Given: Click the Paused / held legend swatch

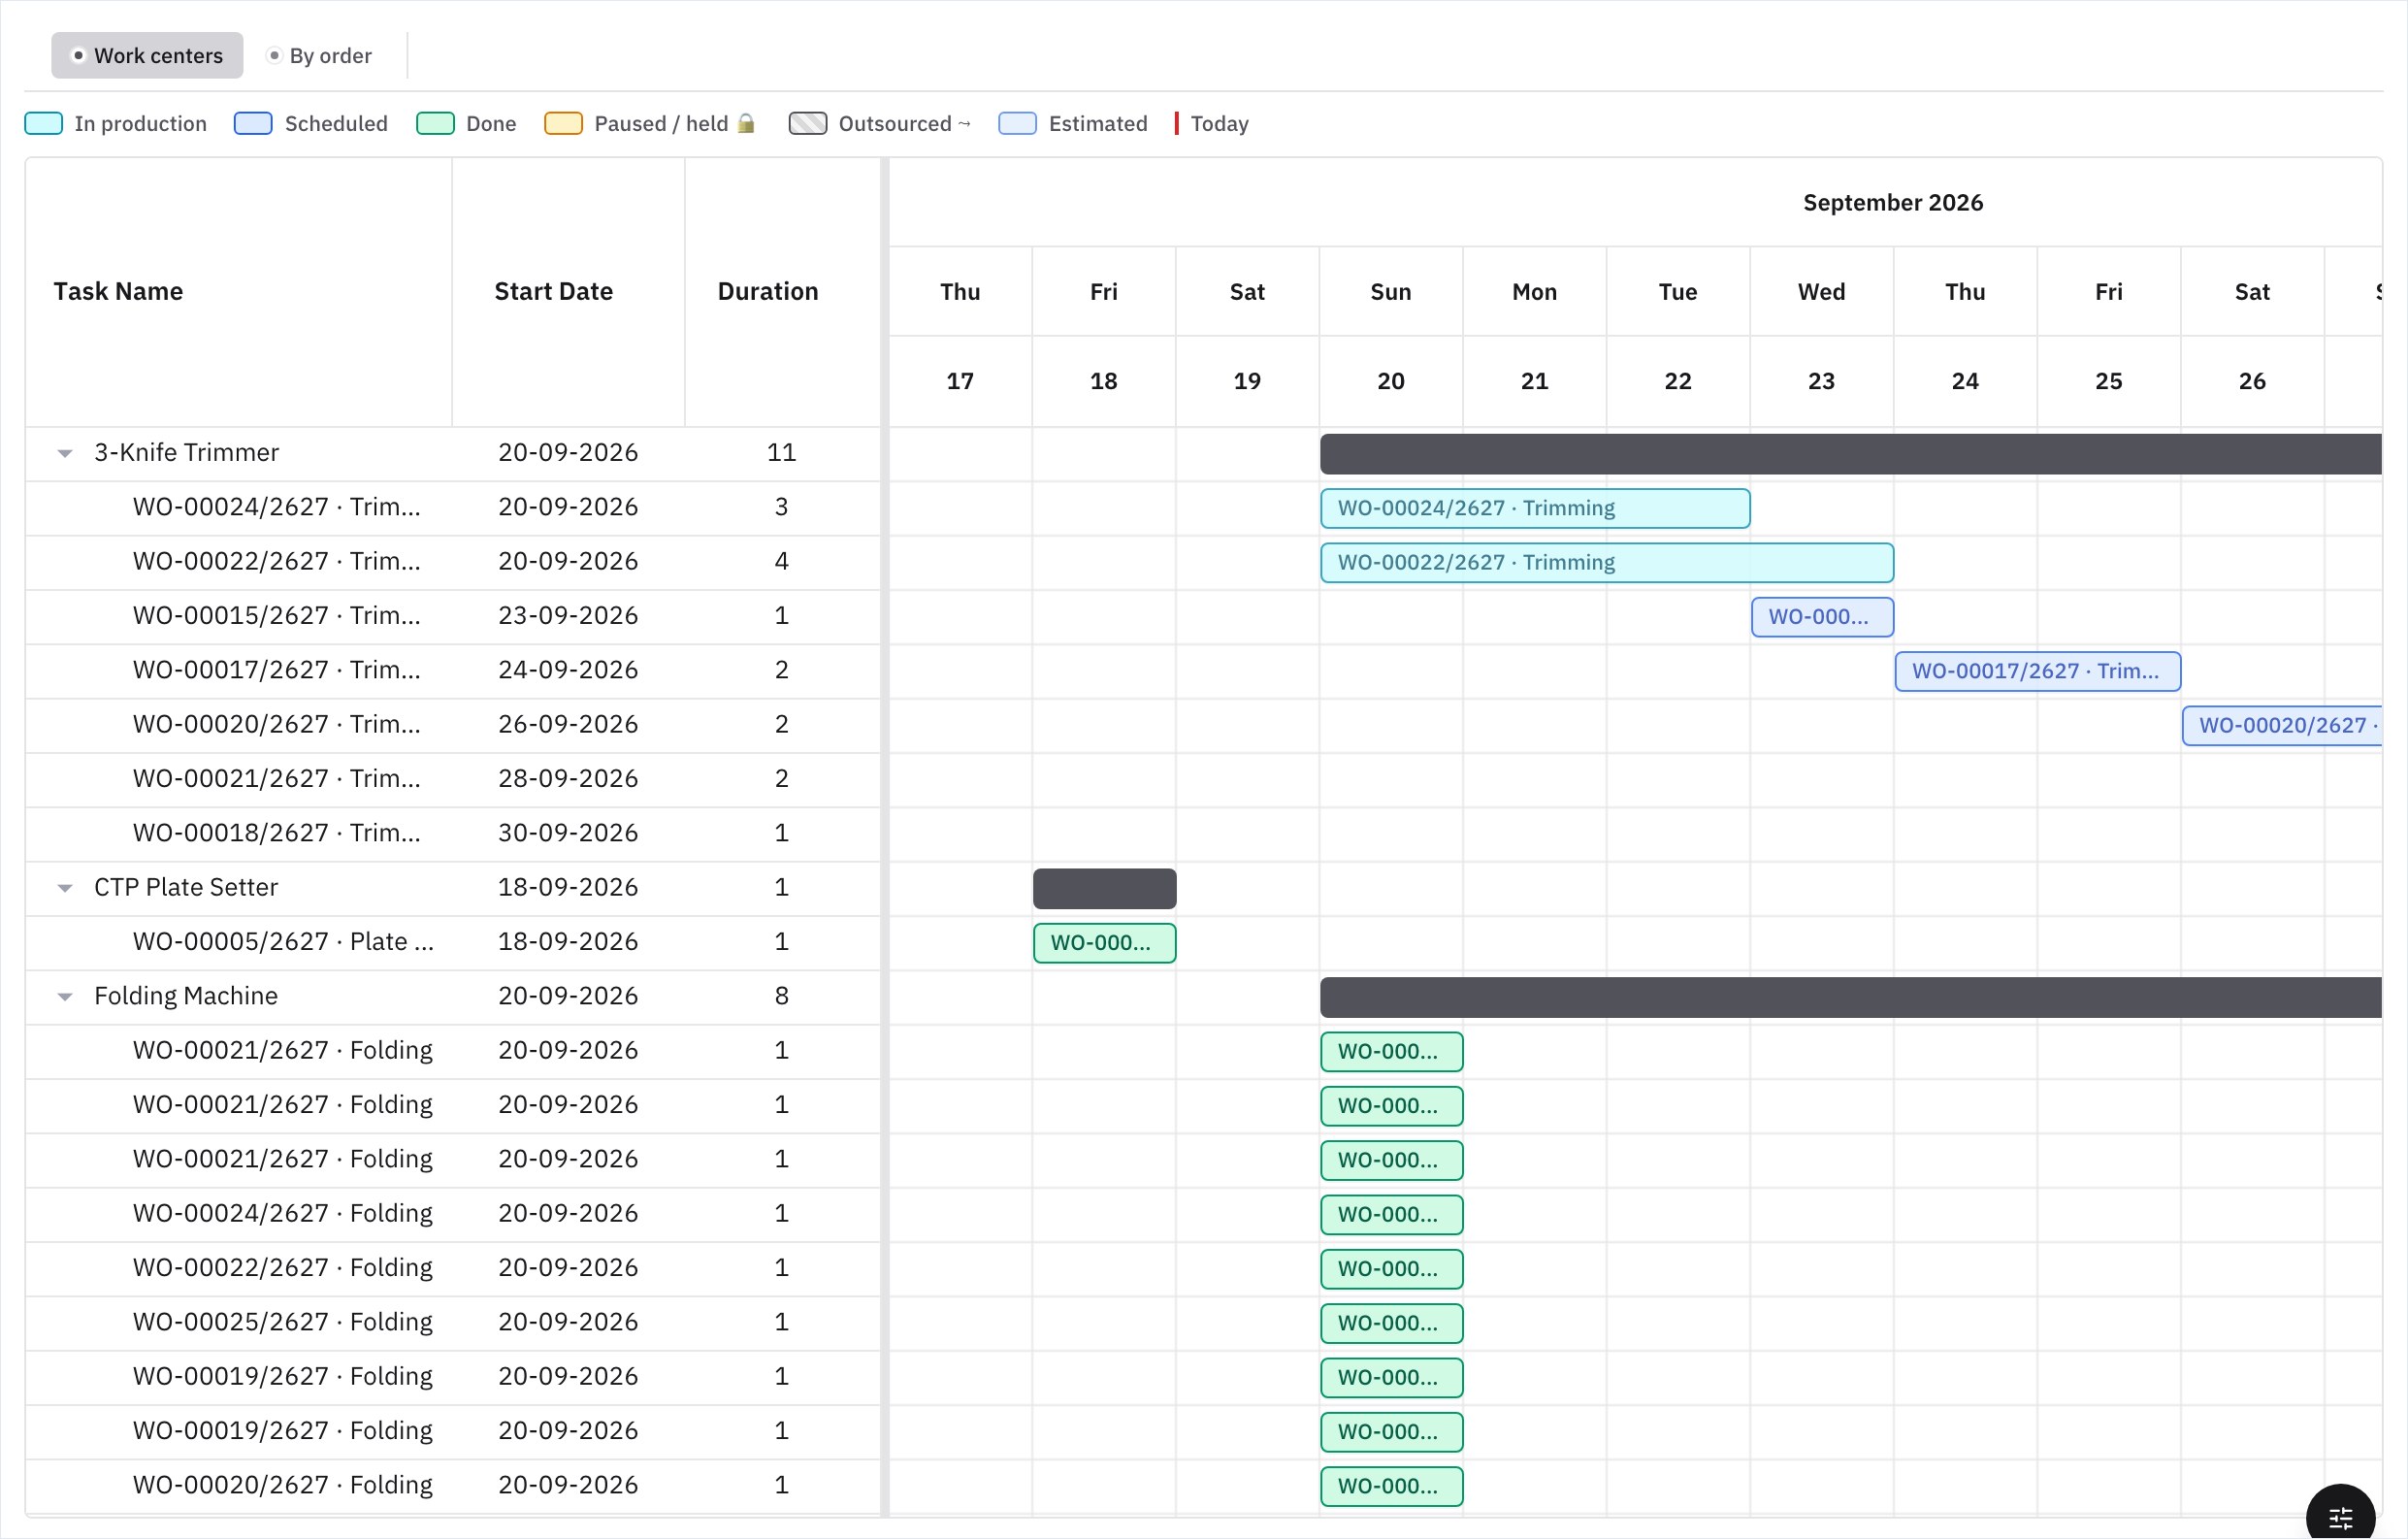Looking at the screenshot, I should [x=563, y=123].
